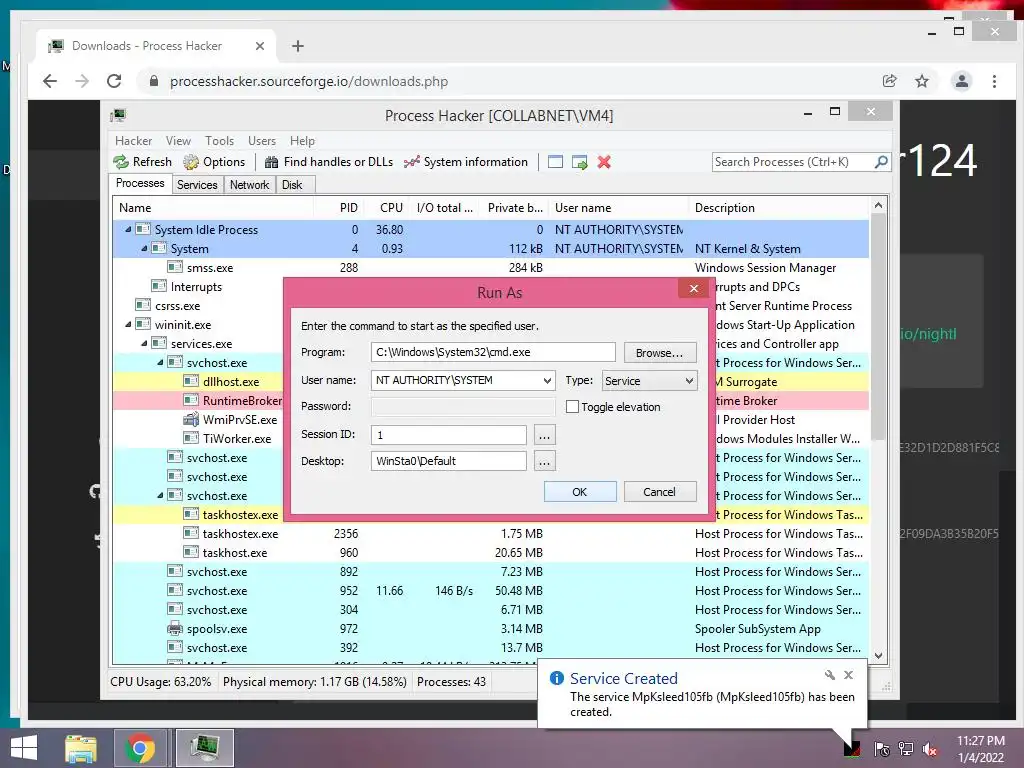Collapse first svchost.exe under services.exe
The height and width of the screenshot is (768, 1024).
click(x=160, y=362)
